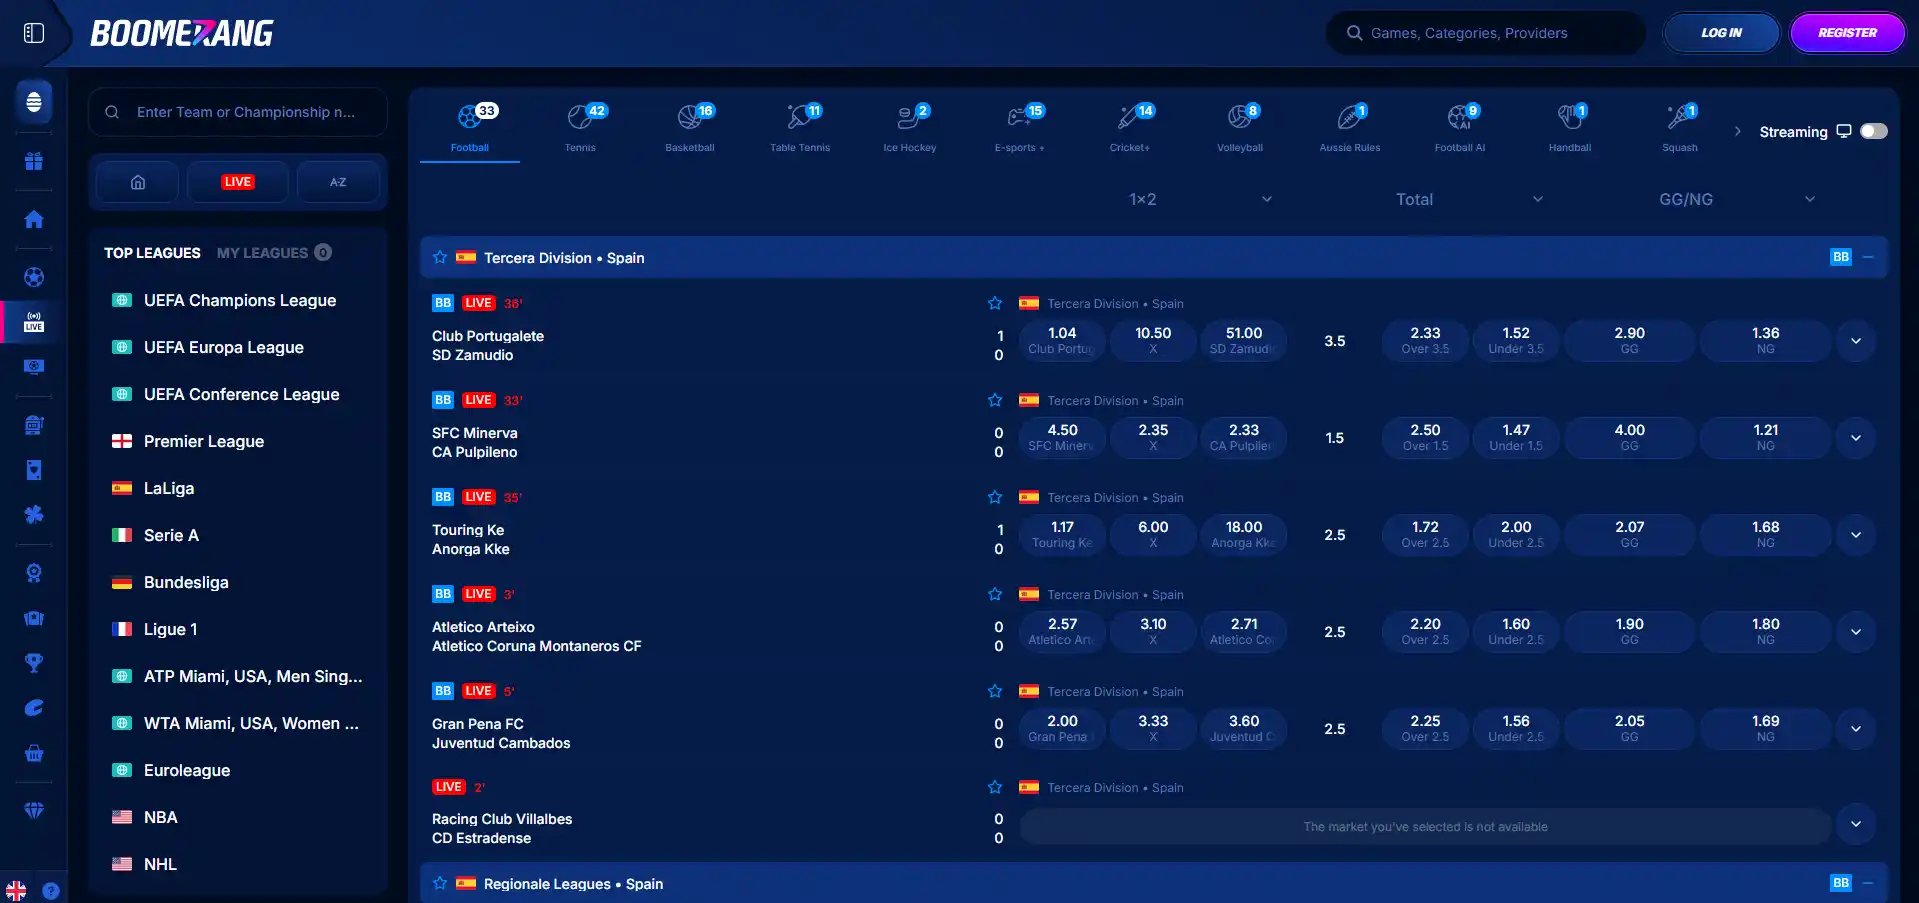Switch to the MY LEAGUES tab

pyautogui.click(x=274, y=253)
